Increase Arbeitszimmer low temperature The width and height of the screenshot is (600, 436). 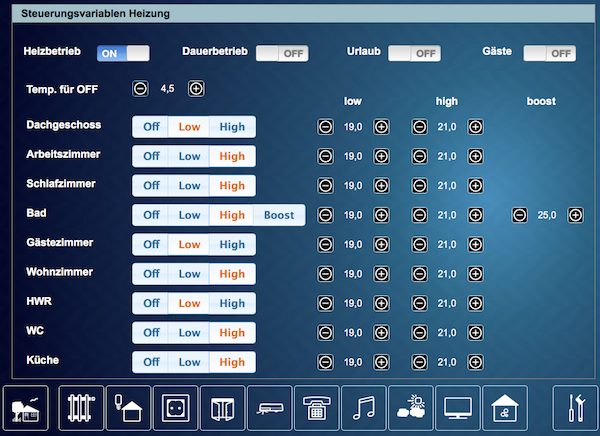pos(381,156)
